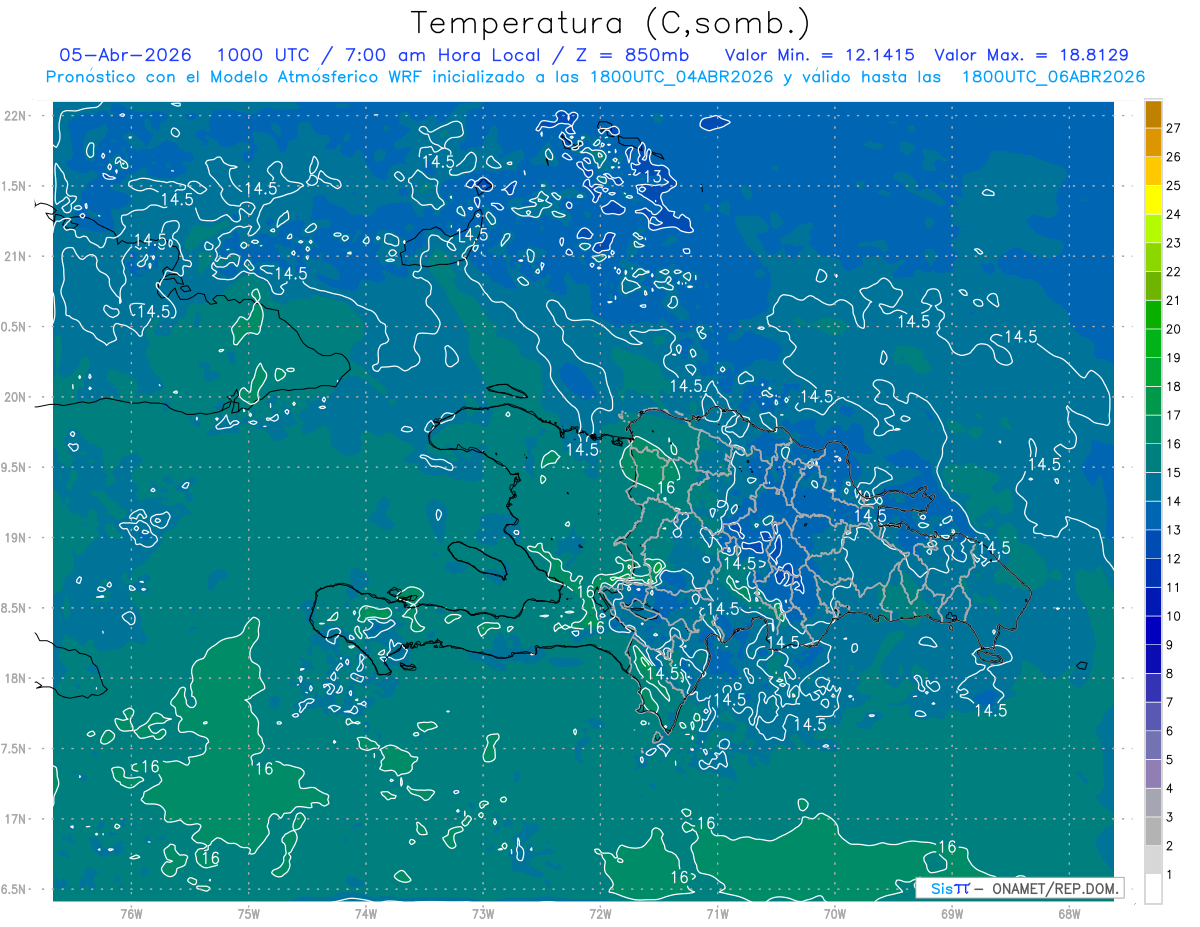
Task: Click the 72W longitude axis label
Action: tap(600, 913)
